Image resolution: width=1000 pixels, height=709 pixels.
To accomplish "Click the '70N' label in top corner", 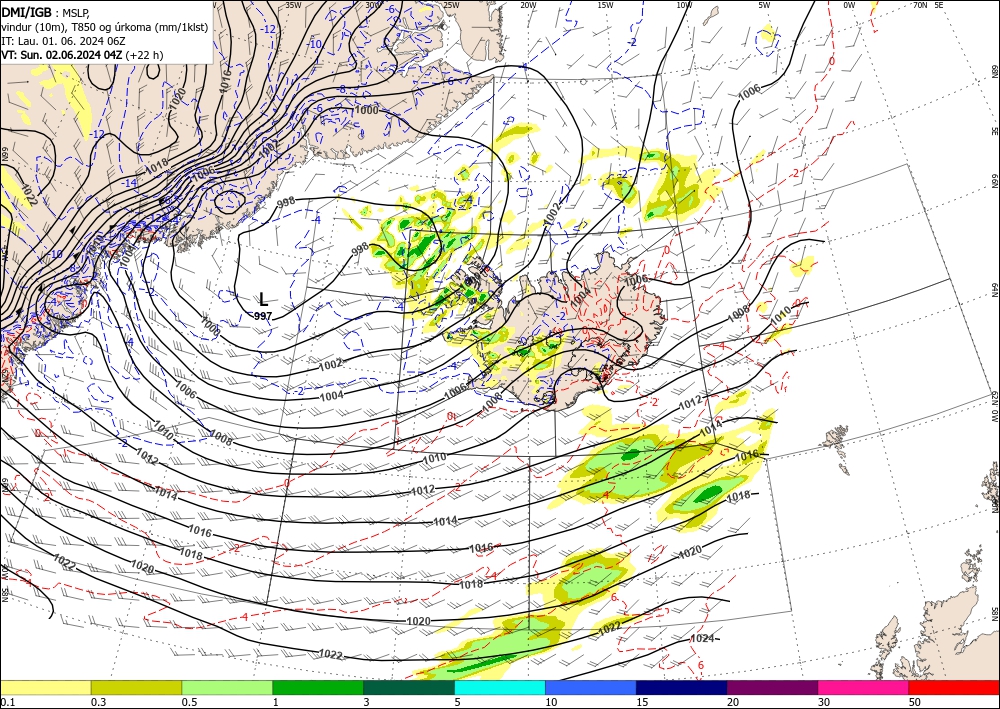I will point(920,4).
